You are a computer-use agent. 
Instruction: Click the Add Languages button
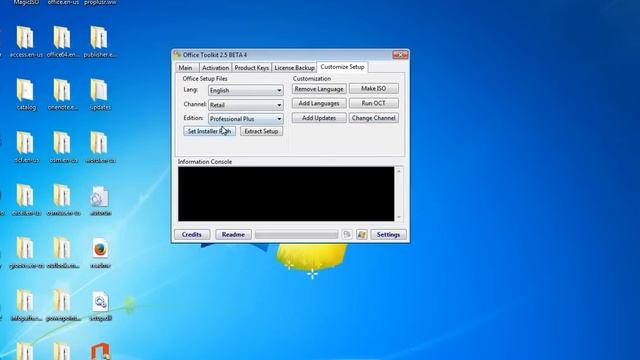click(319, 104)
